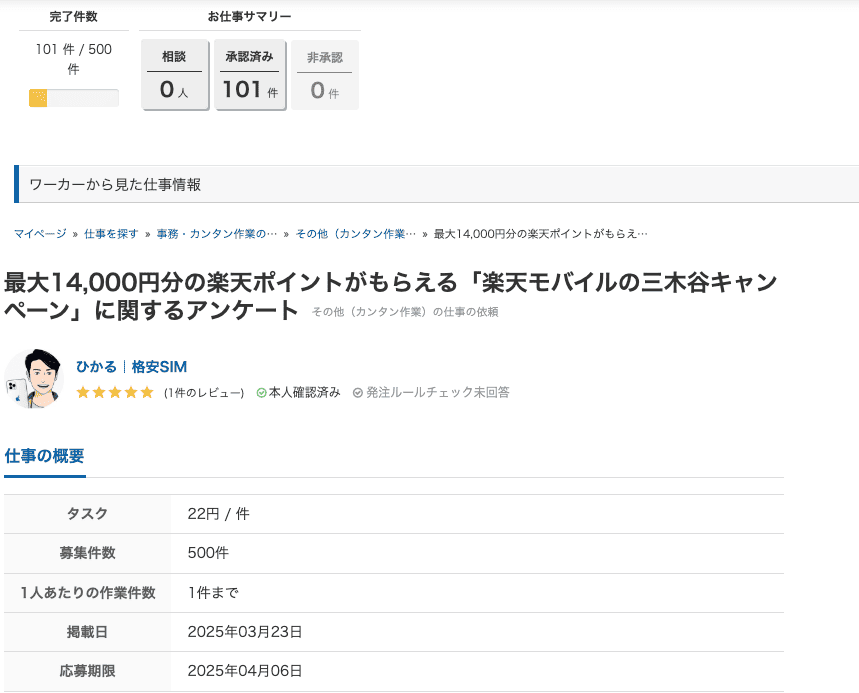Open 事務・カンタン作業 breadcrumb link
859x693 pixels.
click(x=217, y=234)
